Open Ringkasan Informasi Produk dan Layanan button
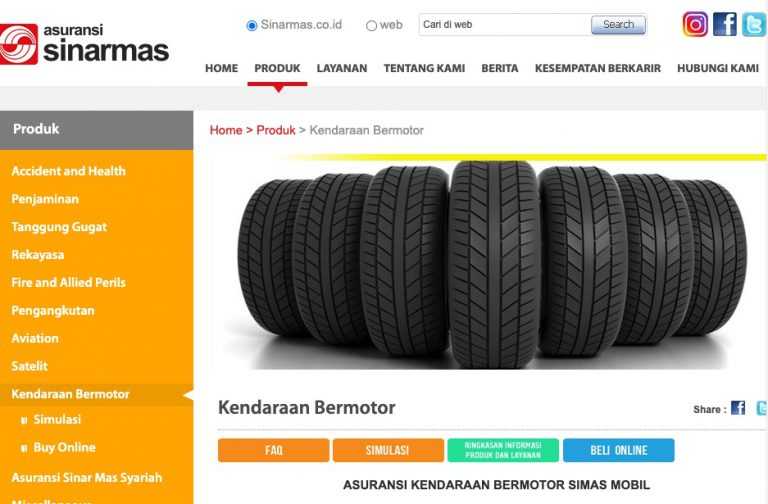The height and width of the screenshot is (504, 768). [x=503, y=450]
